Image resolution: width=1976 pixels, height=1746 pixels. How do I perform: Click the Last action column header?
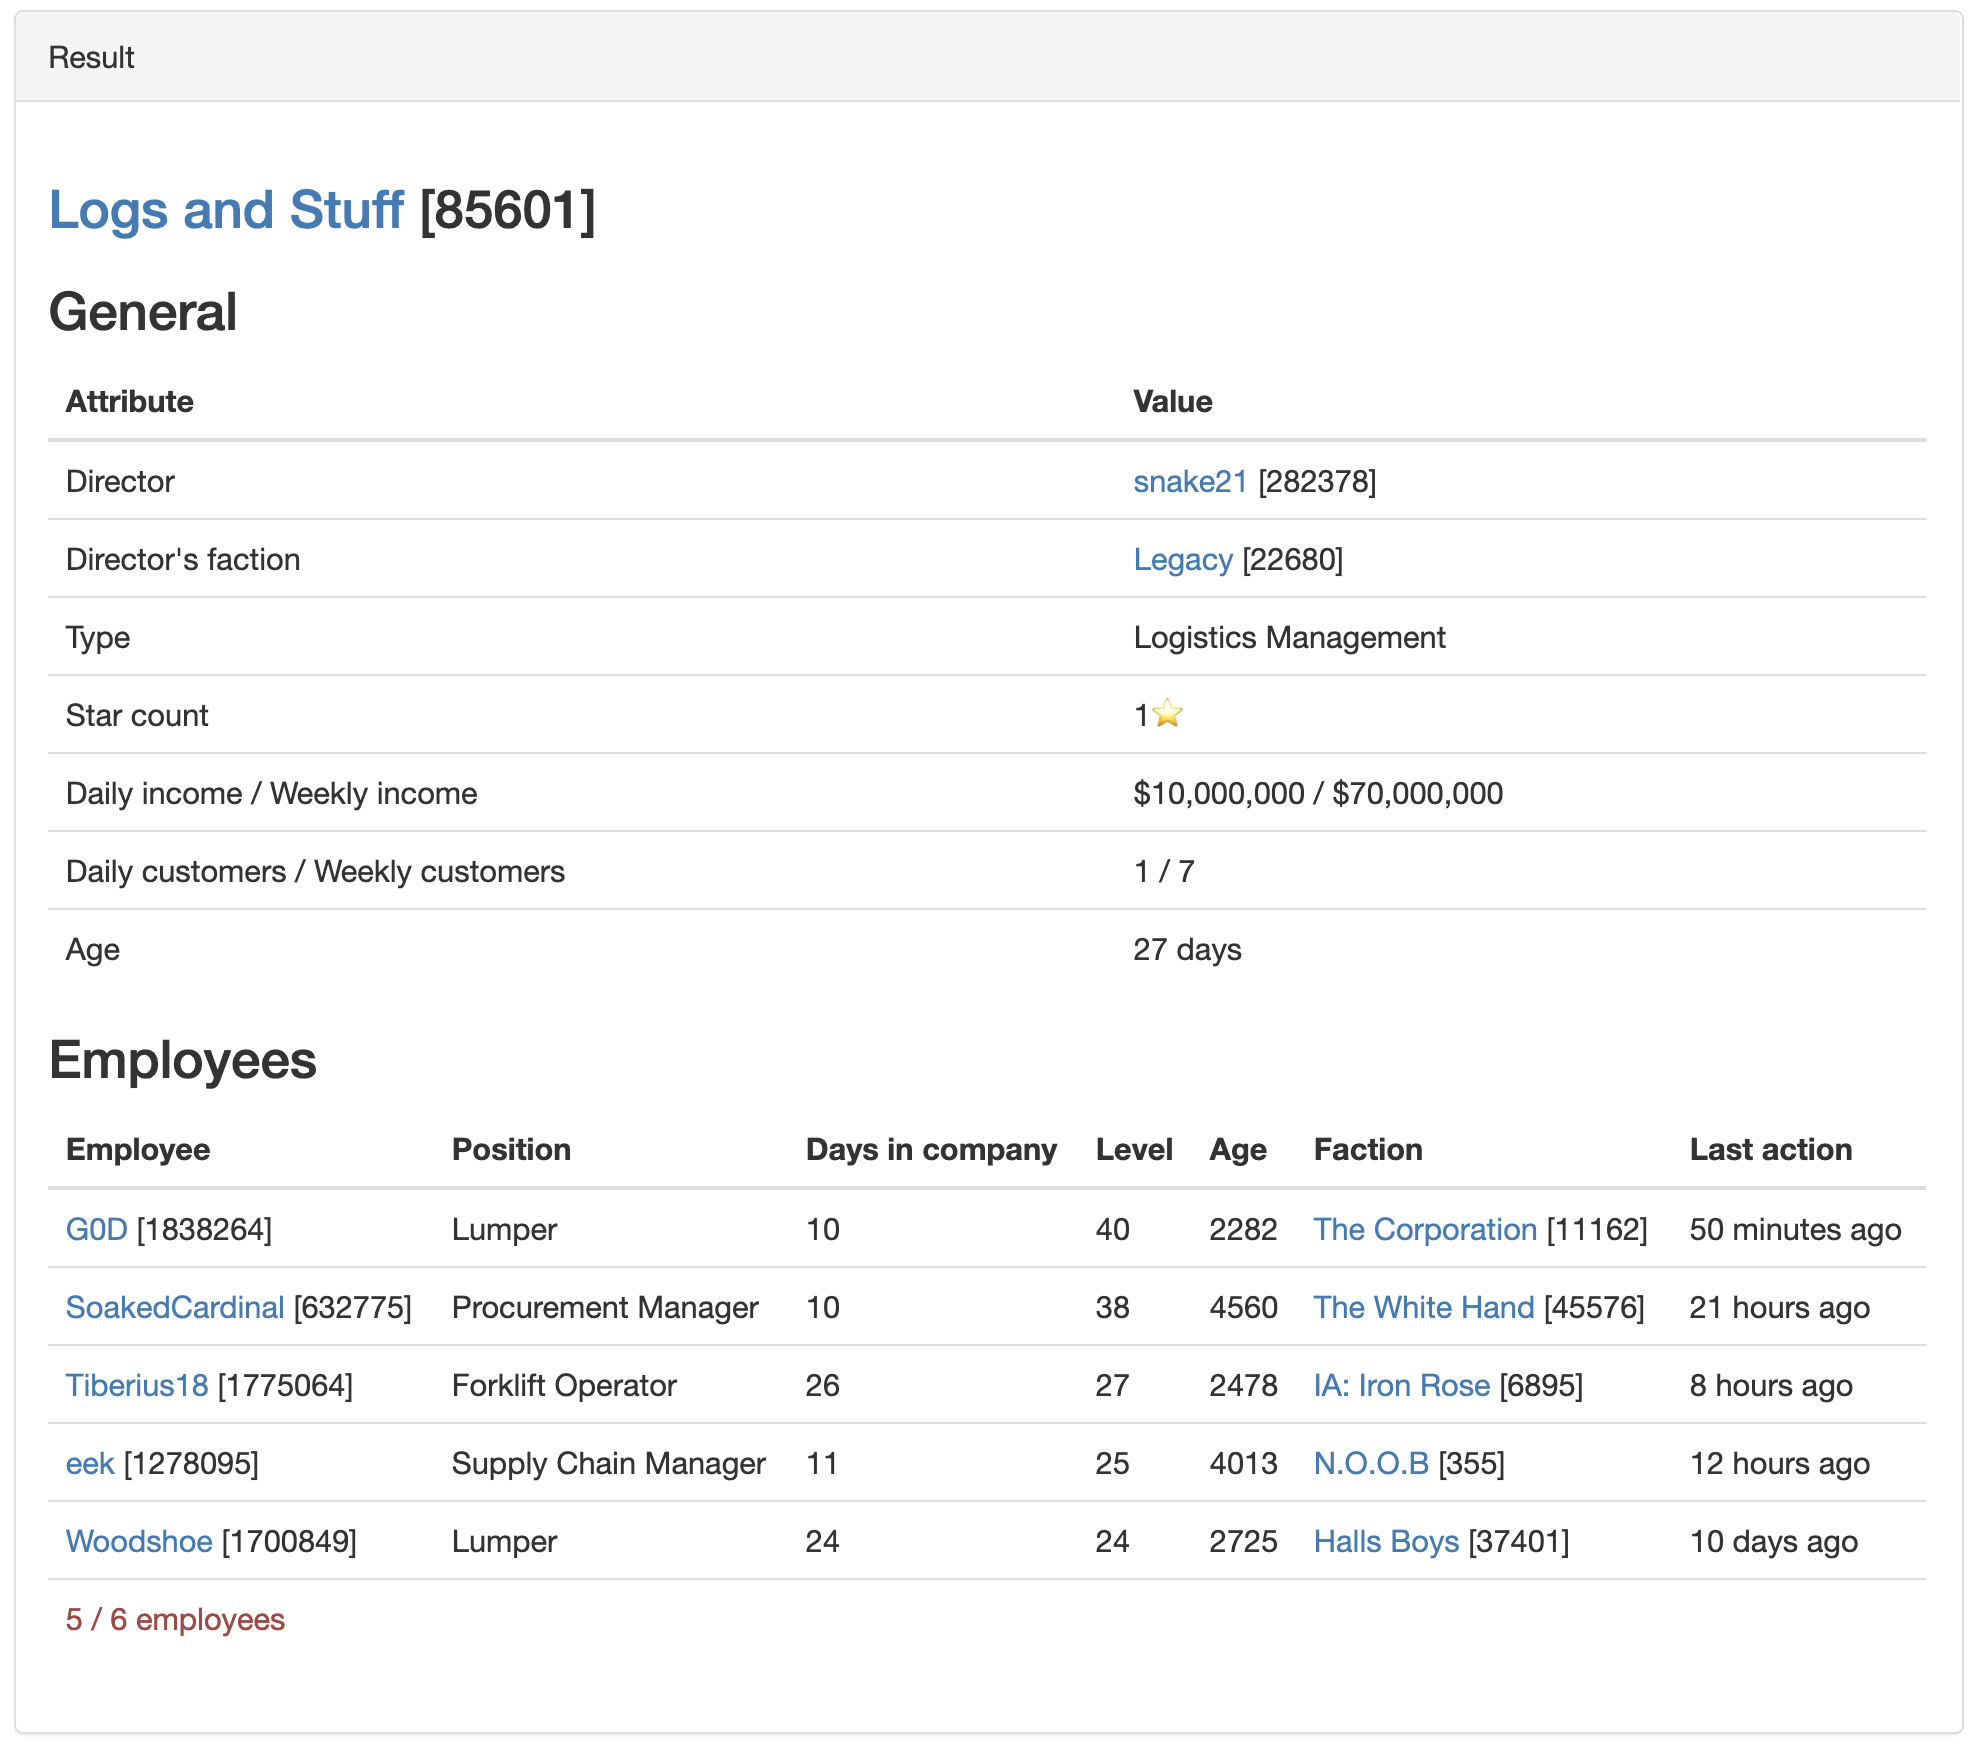click(1770, 1150)
